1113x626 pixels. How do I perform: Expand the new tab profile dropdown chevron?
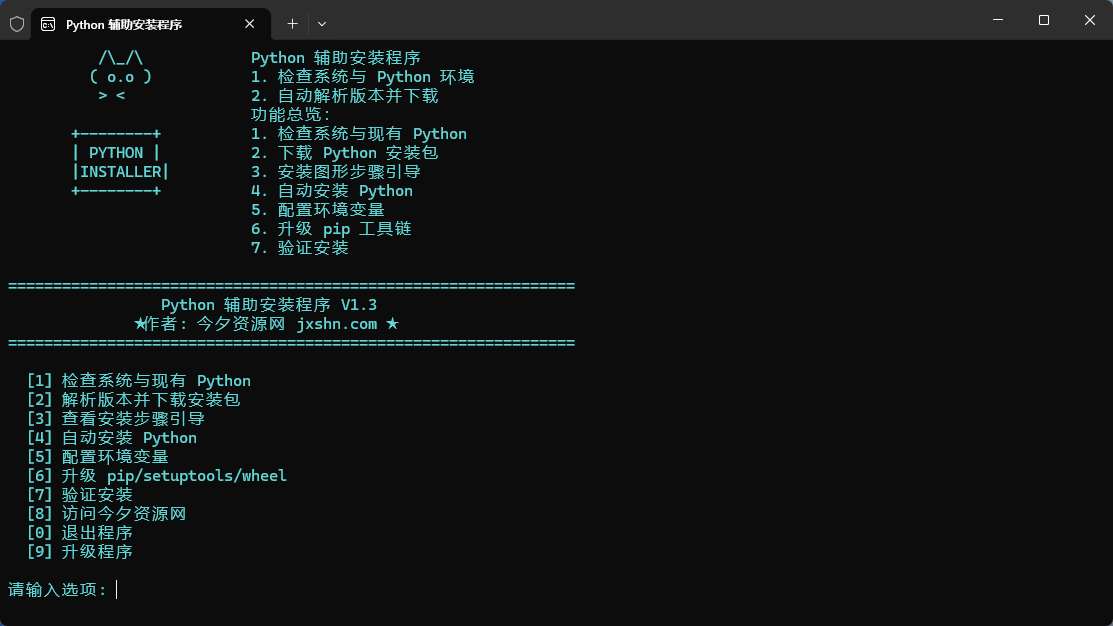coord(322,23)
